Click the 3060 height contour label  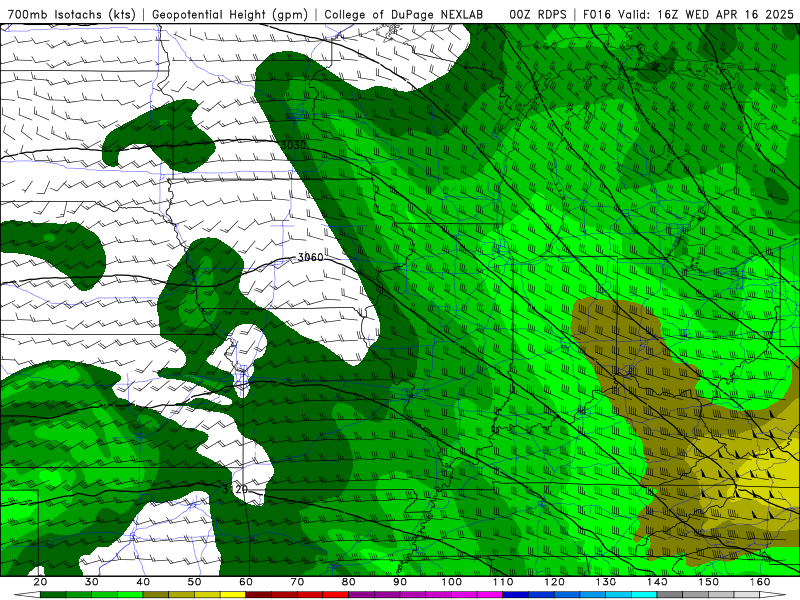pos(310,257)
